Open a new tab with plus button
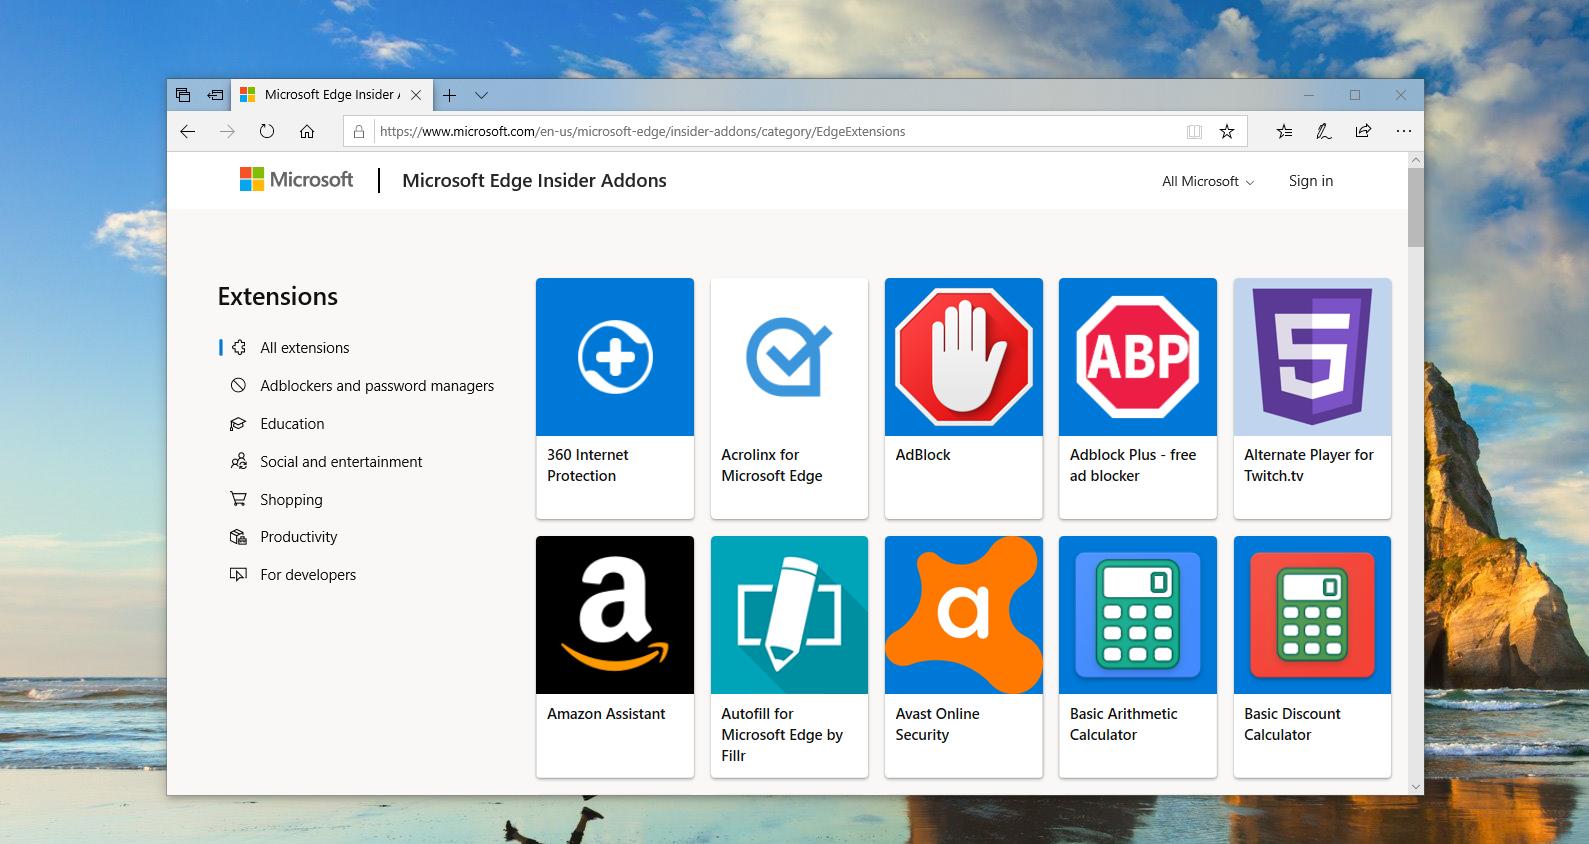This screenshot has width=1589, height=844. coord(450,95)
